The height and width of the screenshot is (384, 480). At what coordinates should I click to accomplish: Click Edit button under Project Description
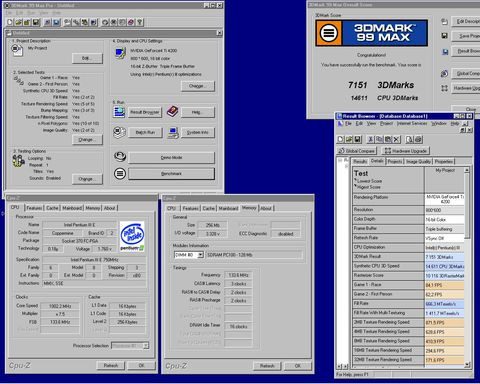87,58
